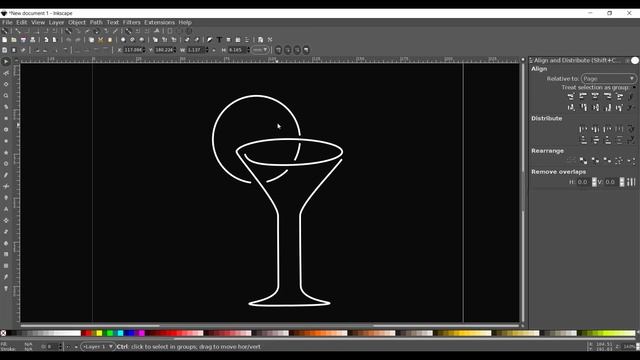This screenshot has width=640, height=360.
Task: Open the Layer 1 dropdown
Action: pos(97,347)
